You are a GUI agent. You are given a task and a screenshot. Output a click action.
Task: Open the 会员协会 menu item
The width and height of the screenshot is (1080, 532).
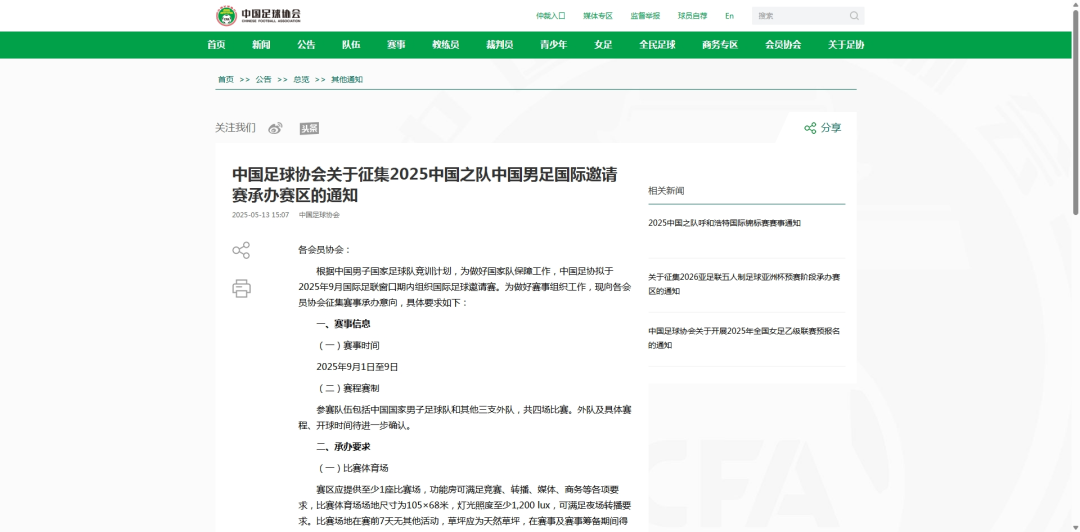[x=783, y=45]
